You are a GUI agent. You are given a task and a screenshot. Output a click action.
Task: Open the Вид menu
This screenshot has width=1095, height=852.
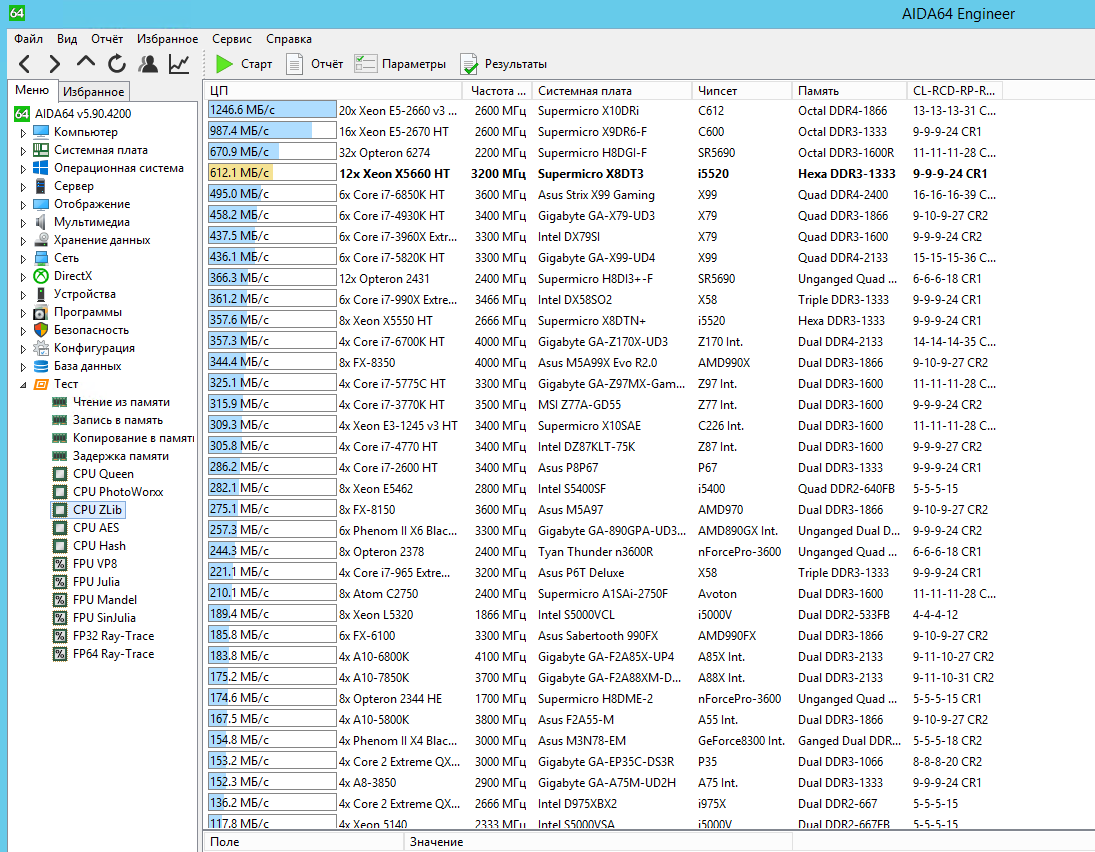point(67,39)
